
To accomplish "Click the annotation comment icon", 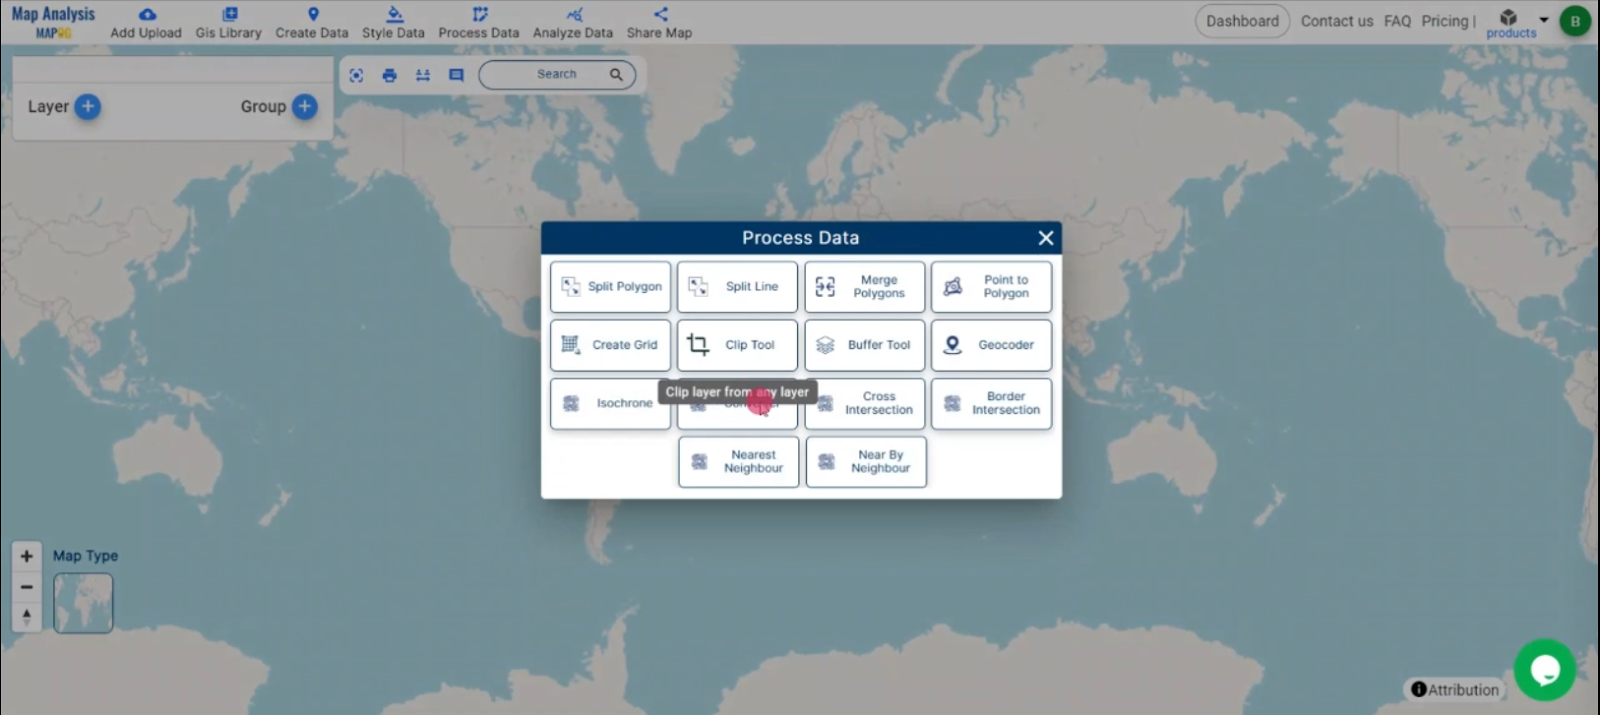I will (x=456, y=75).
